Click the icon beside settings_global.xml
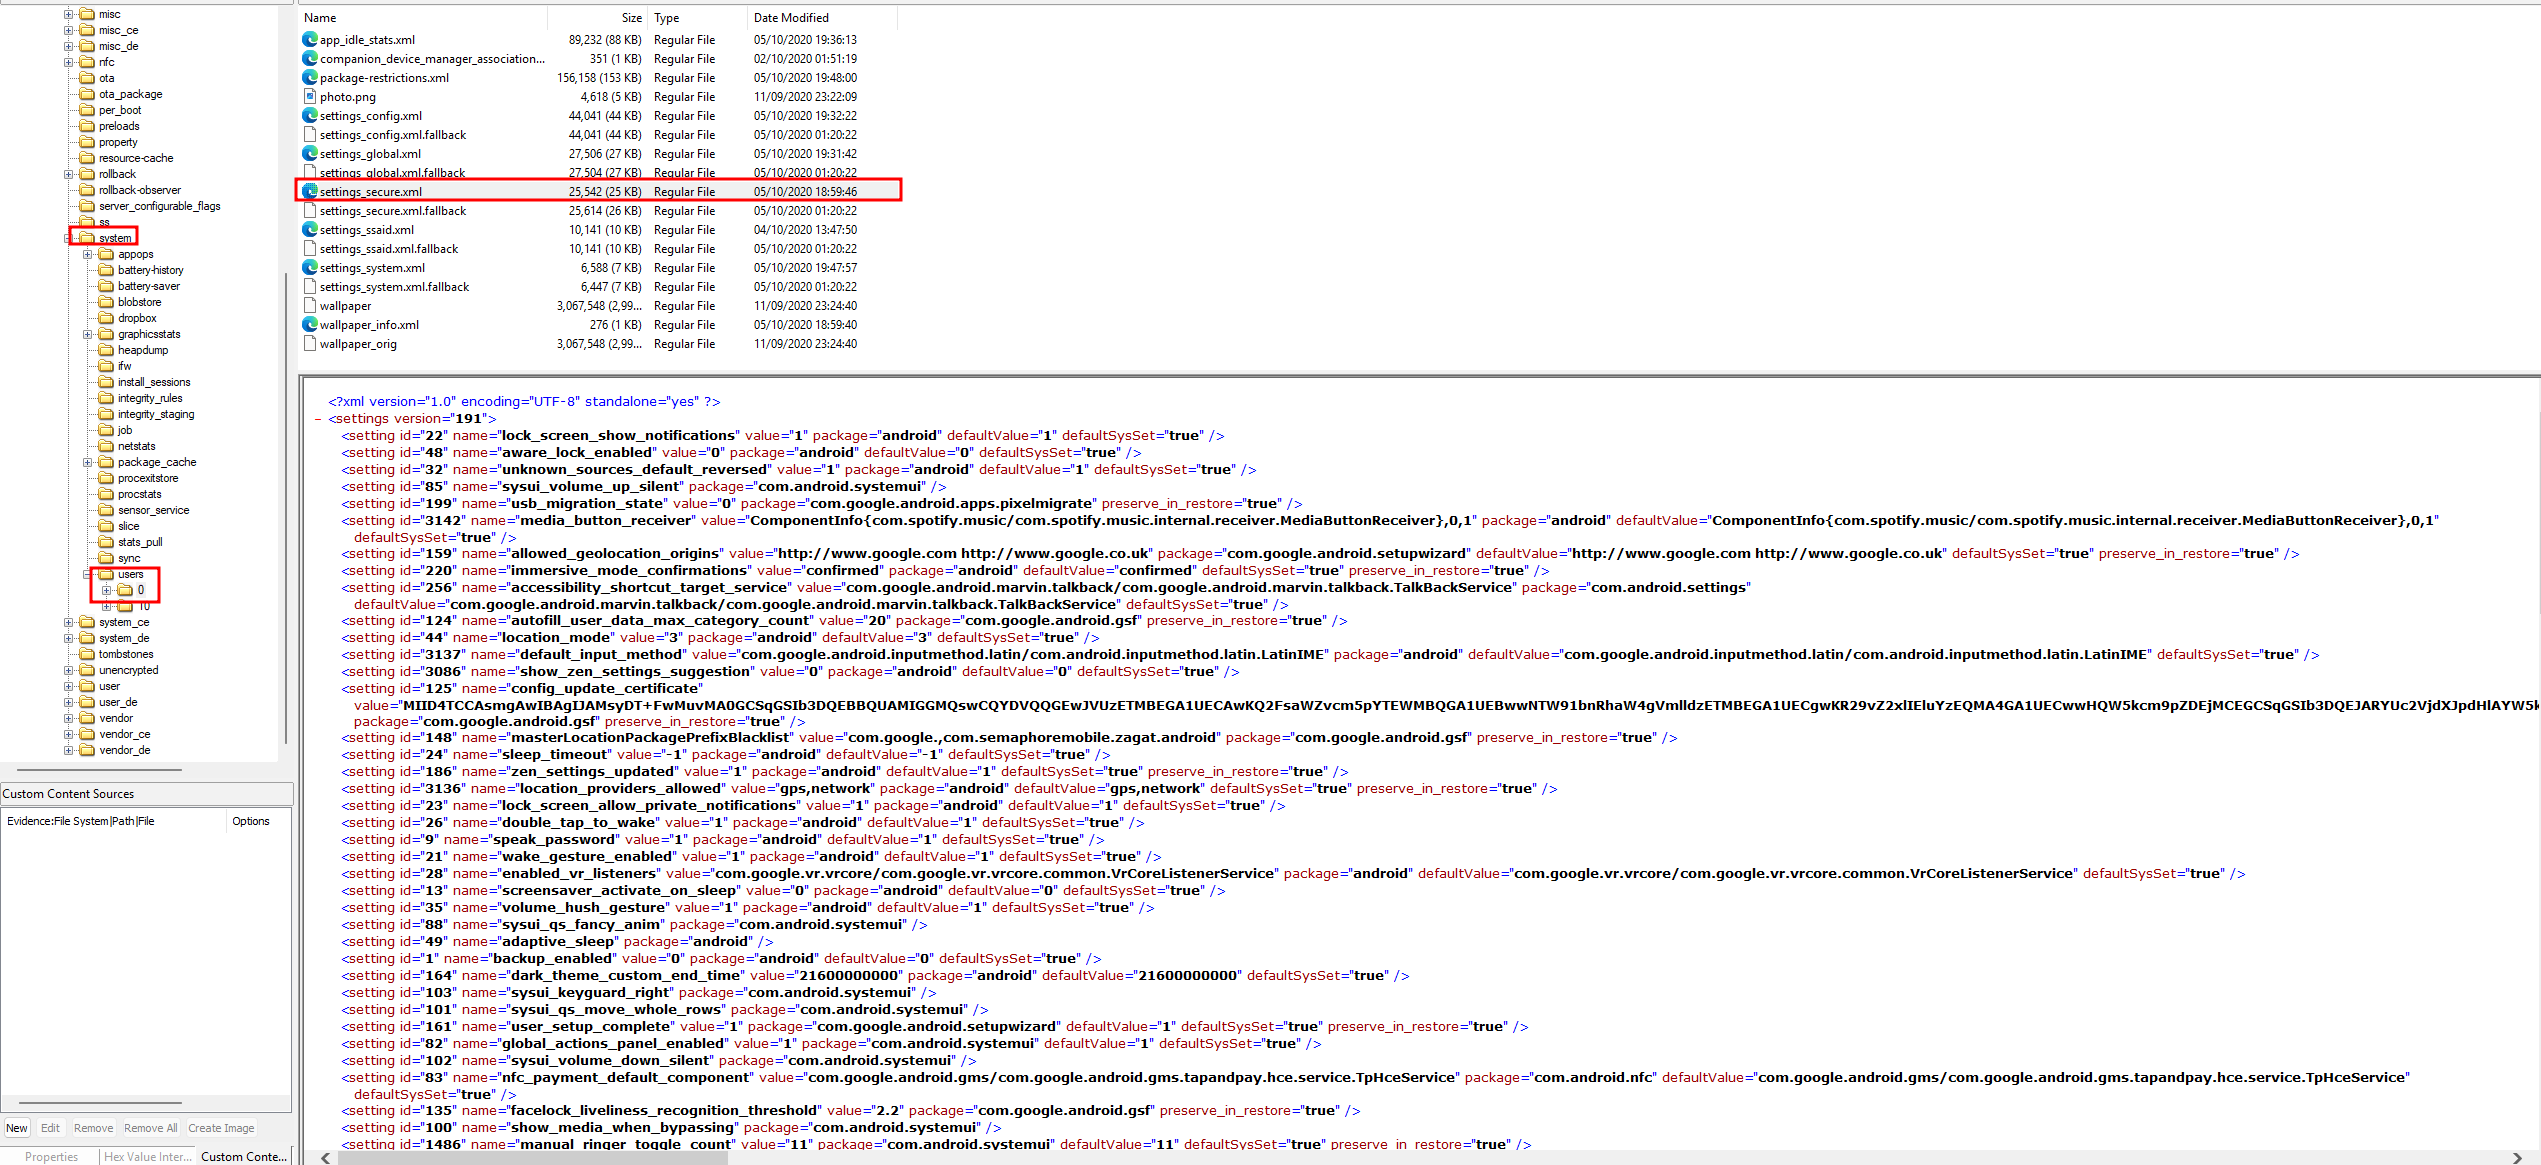2541x1165 pixels. pyautogui.click(x=310, y=154)
